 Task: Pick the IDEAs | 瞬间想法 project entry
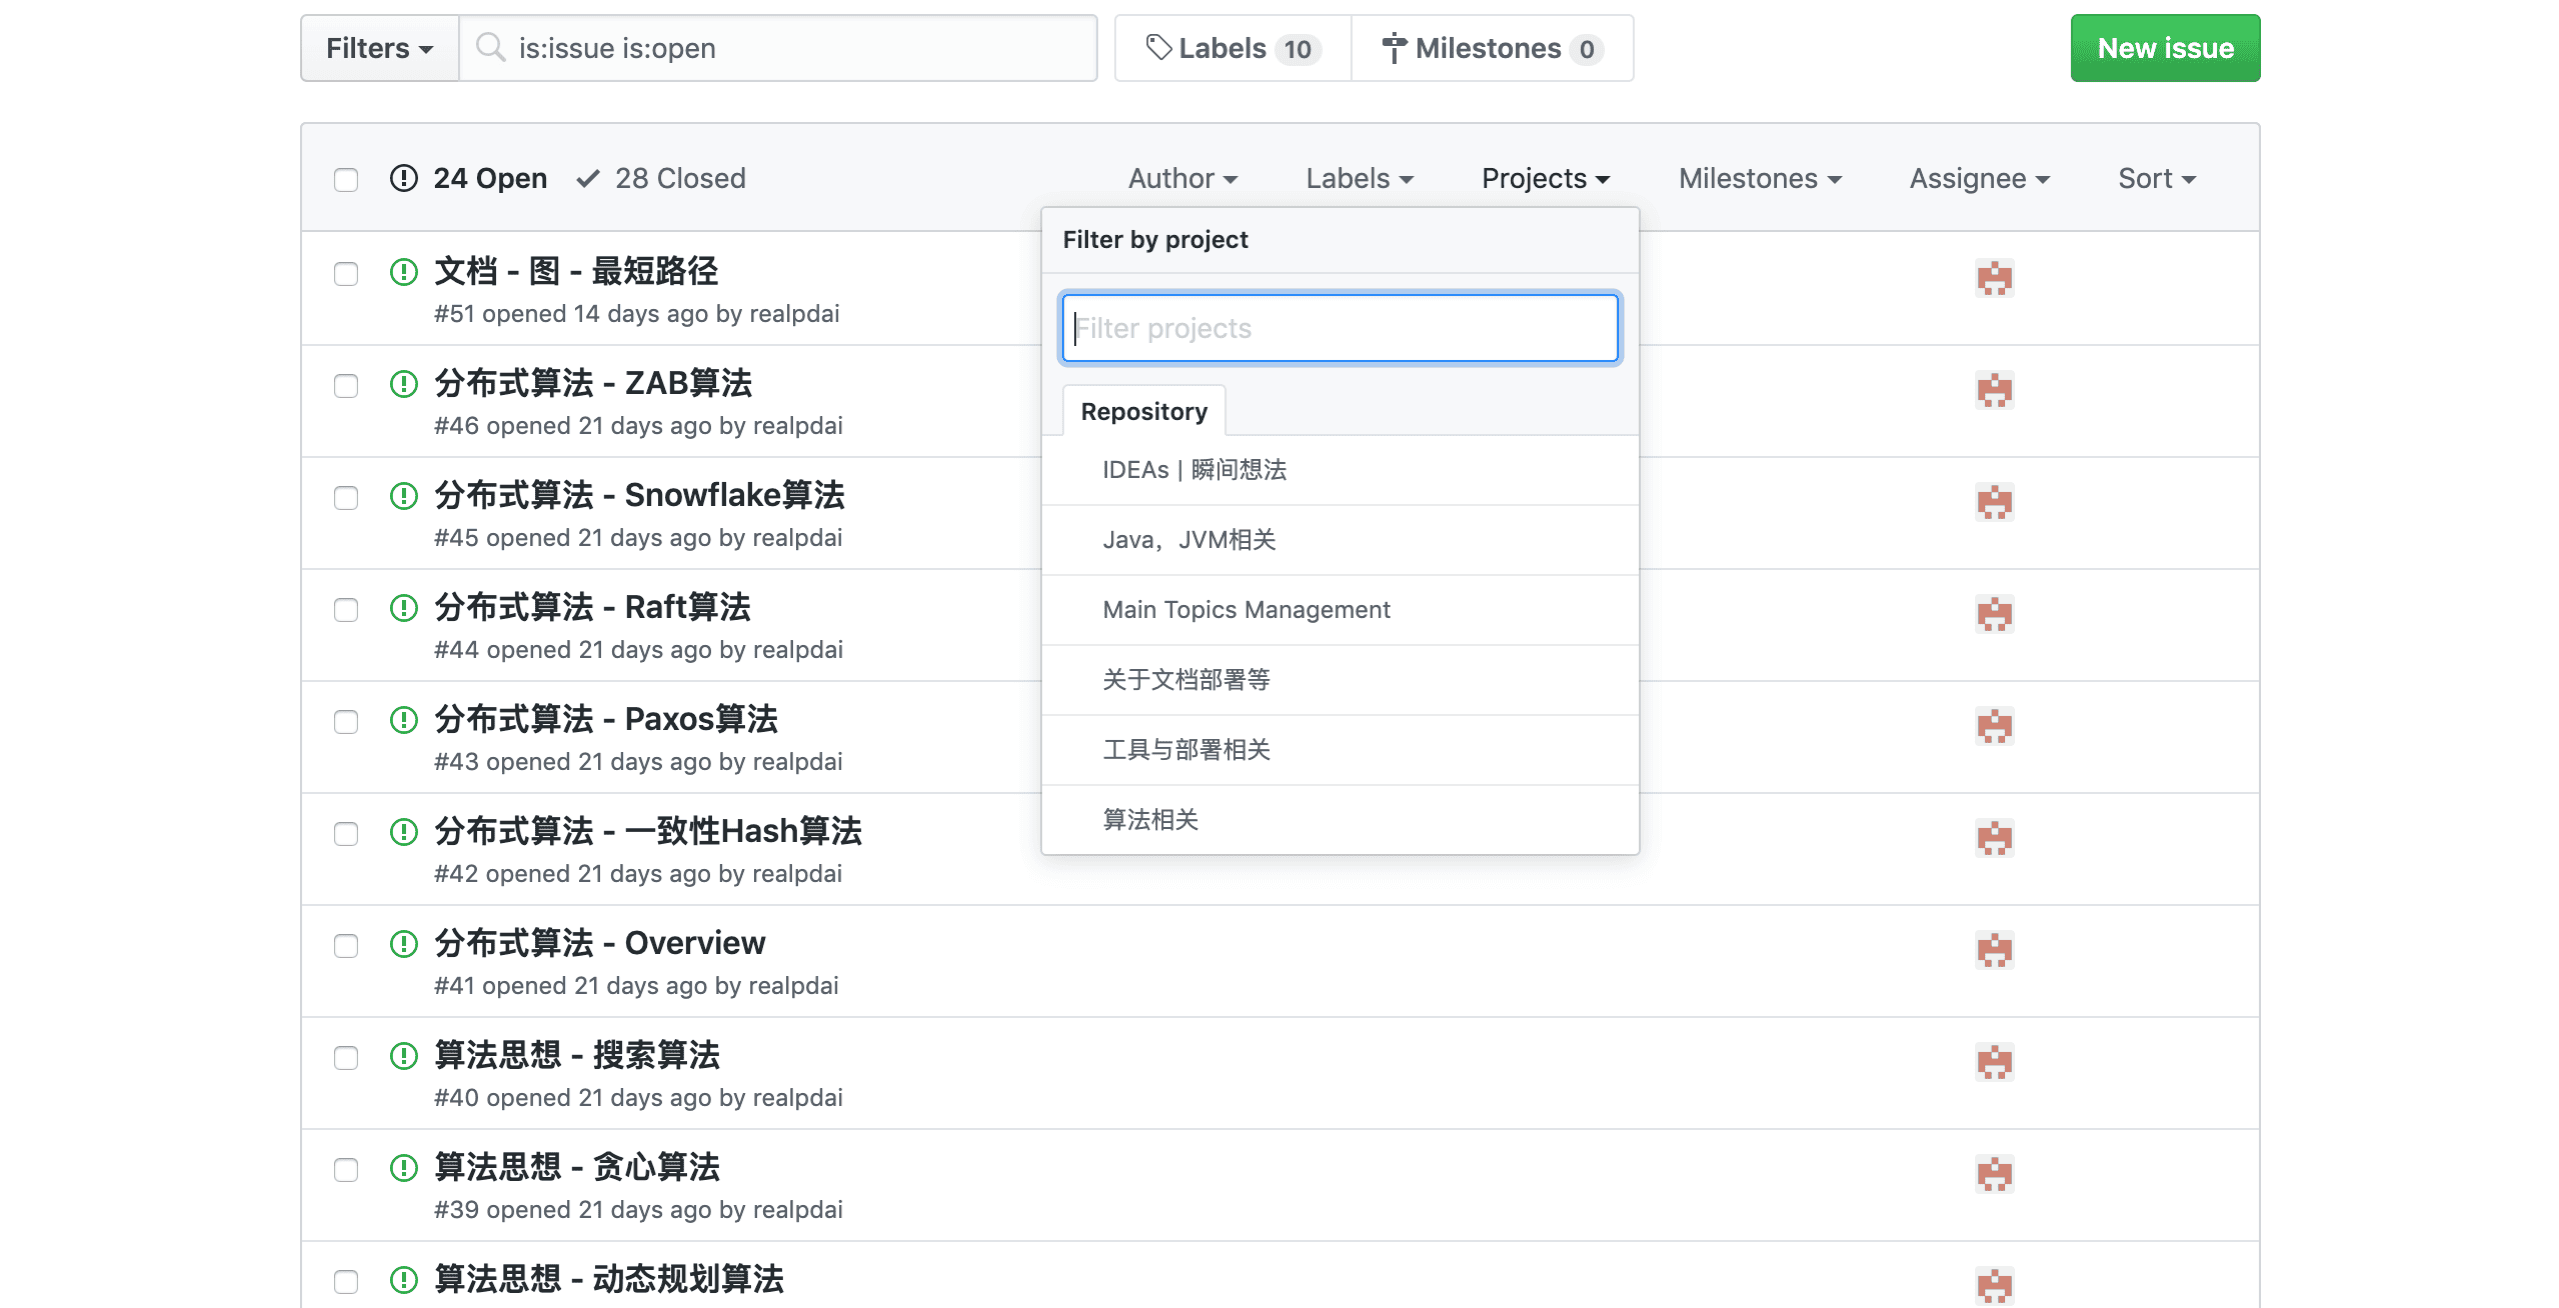(x=1194, y=470)
